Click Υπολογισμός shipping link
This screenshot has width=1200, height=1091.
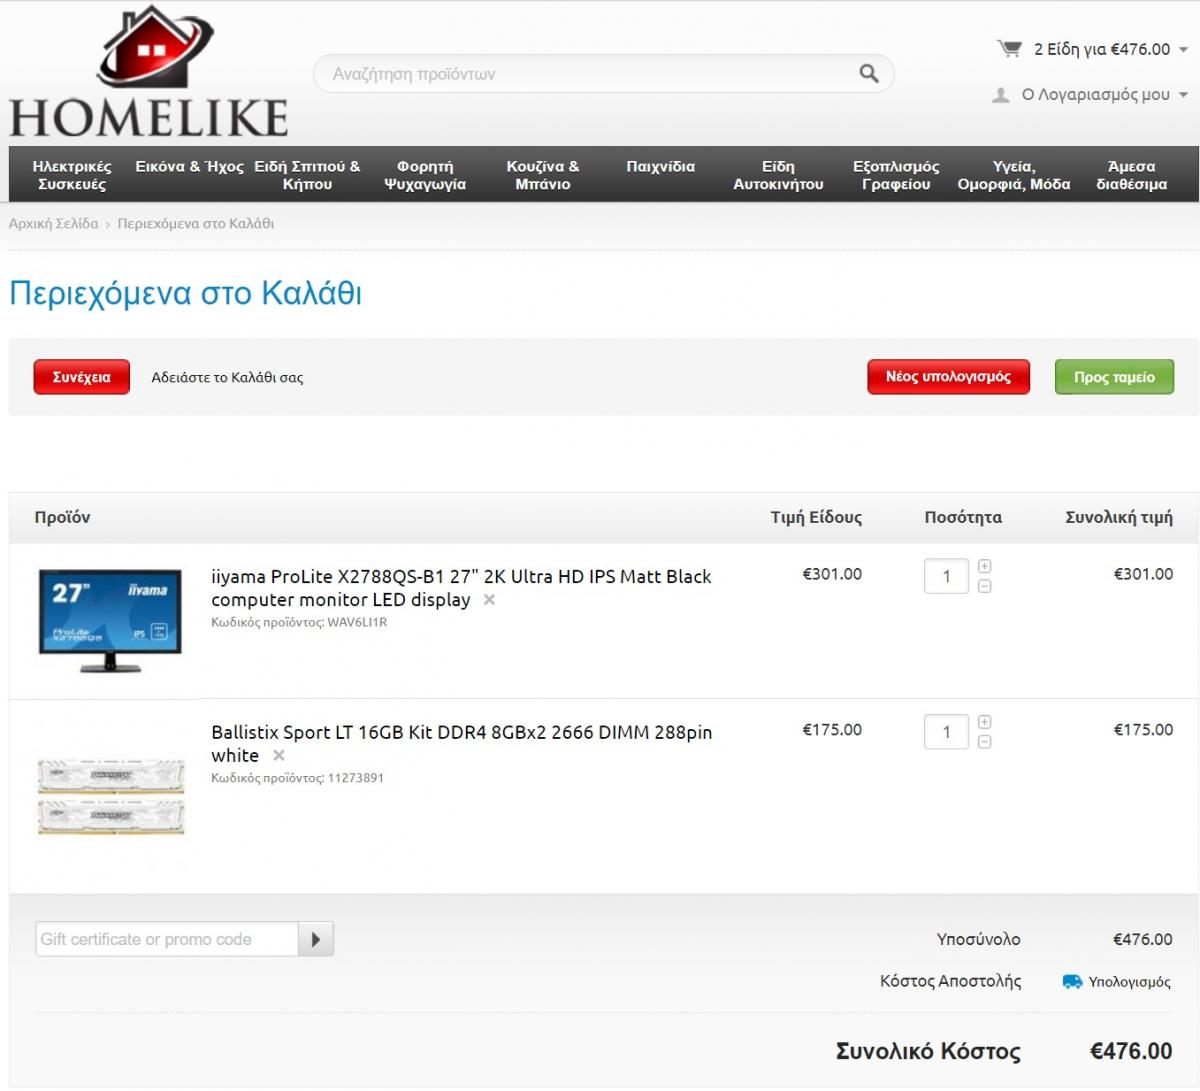click(1129, 982)
